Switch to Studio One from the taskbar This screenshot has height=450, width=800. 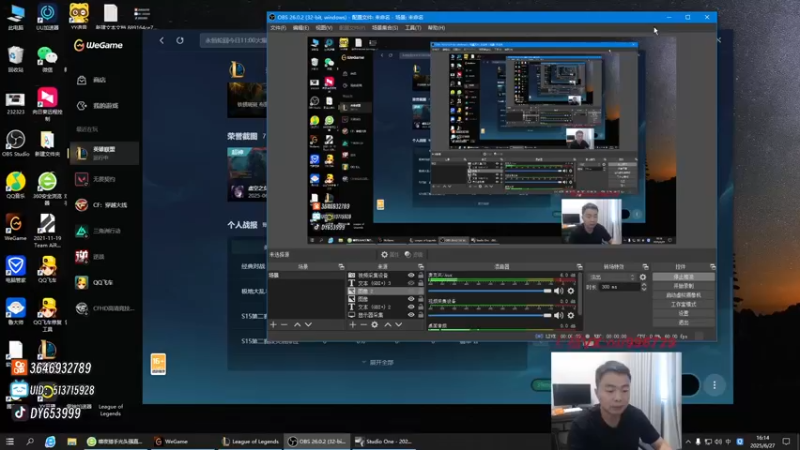[x=383, y=441]
